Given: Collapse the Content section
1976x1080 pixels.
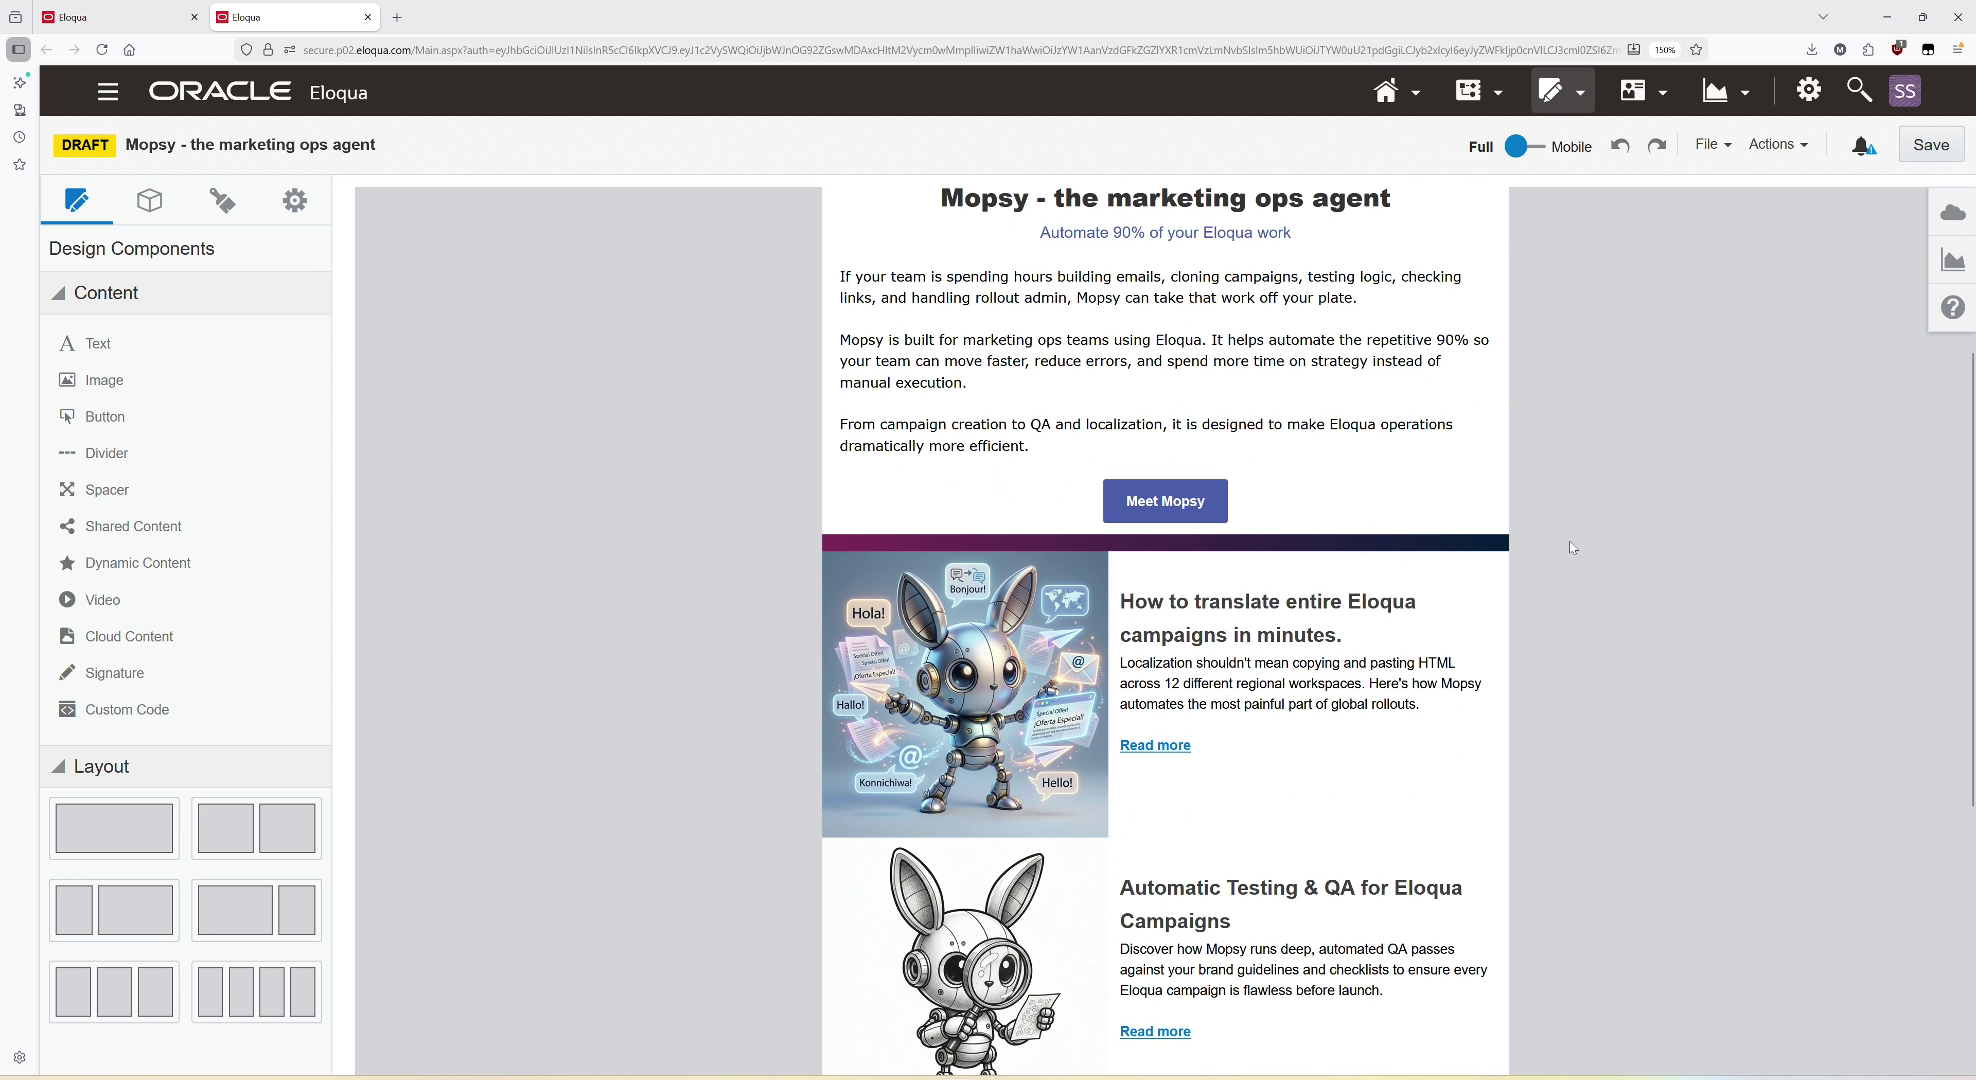Looking at the screenshot, I should [x=186, y=293].
